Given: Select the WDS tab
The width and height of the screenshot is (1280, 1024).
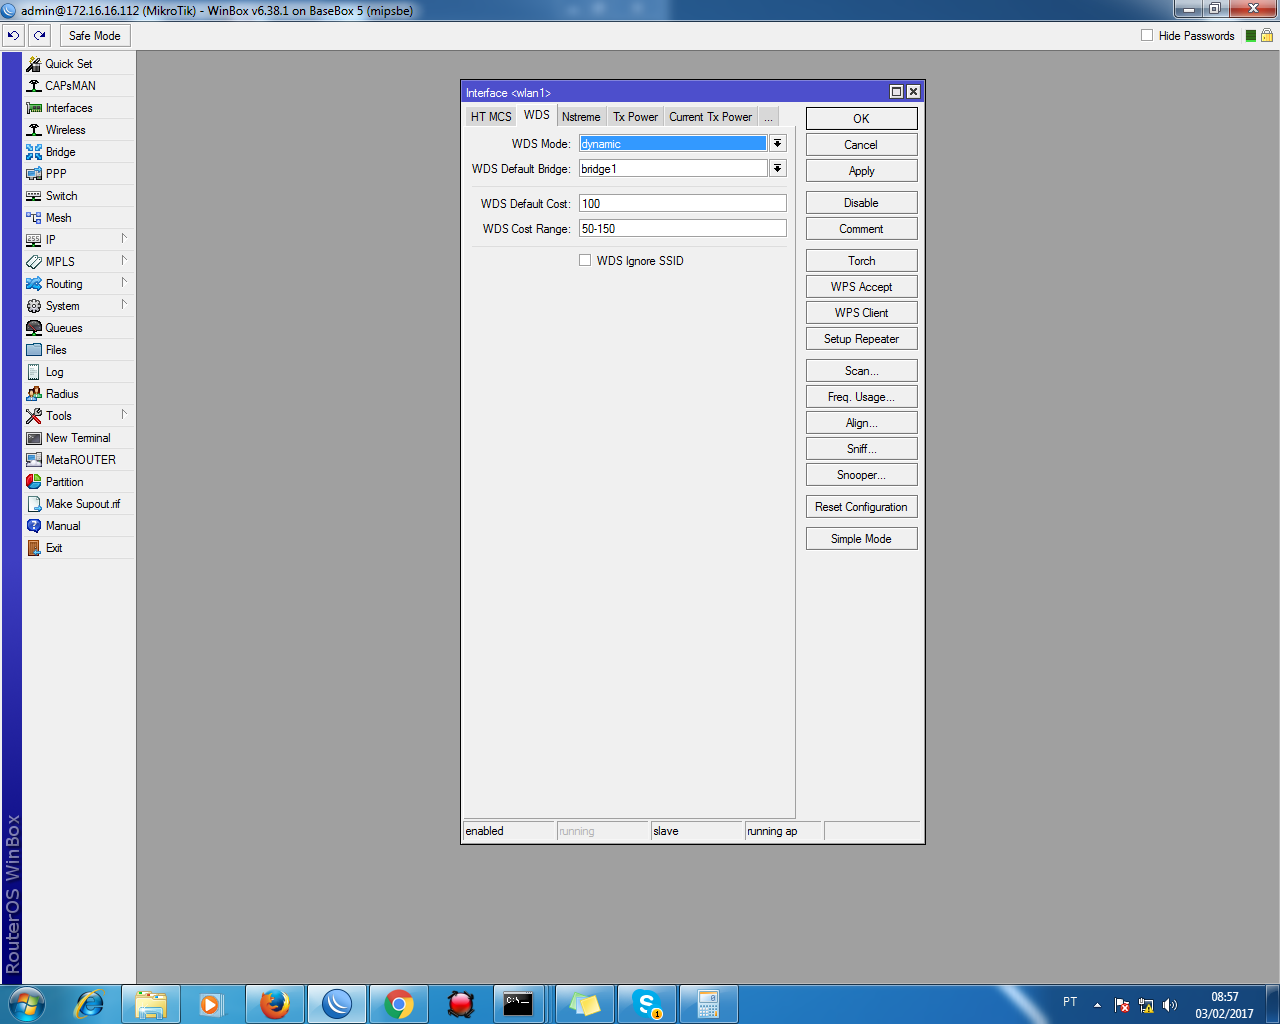Looking at the screenshot, I should (x=537, y=115).
